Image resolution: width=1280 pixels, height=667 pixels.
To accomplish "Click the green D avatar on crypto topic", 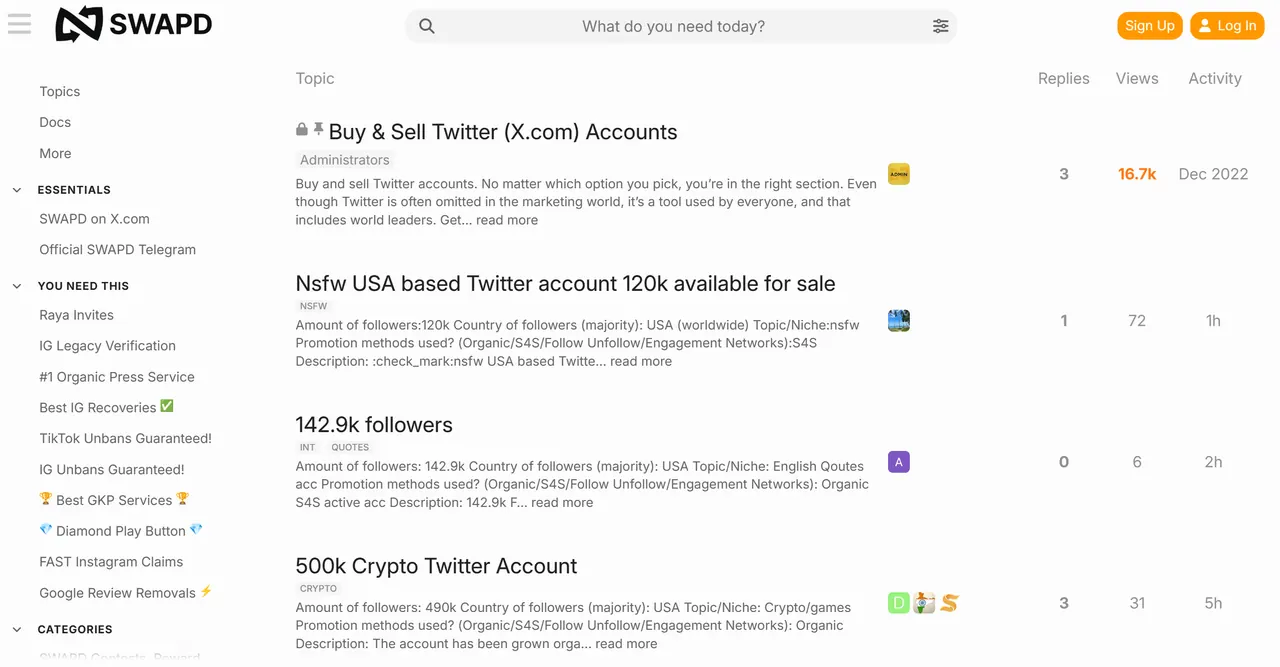I will 898,603.
